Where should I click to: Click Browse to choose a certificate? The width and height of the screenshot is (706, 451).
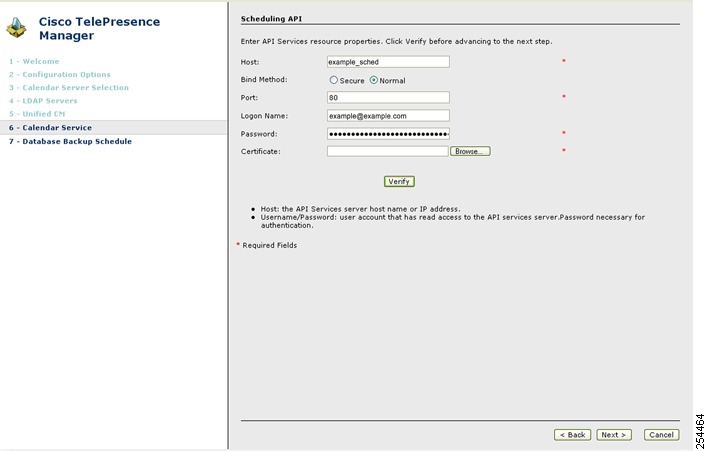(x=470, y=151)
